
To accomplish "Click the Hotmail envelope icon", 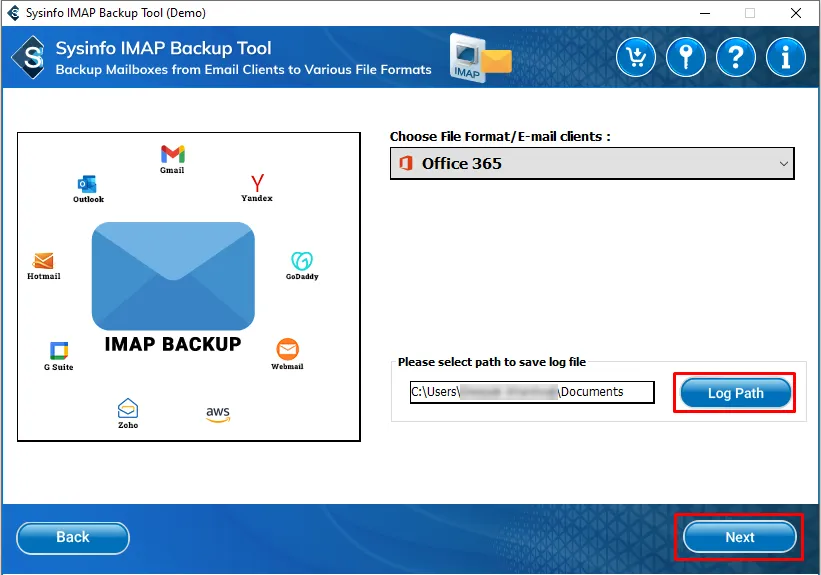I will 43,261.
